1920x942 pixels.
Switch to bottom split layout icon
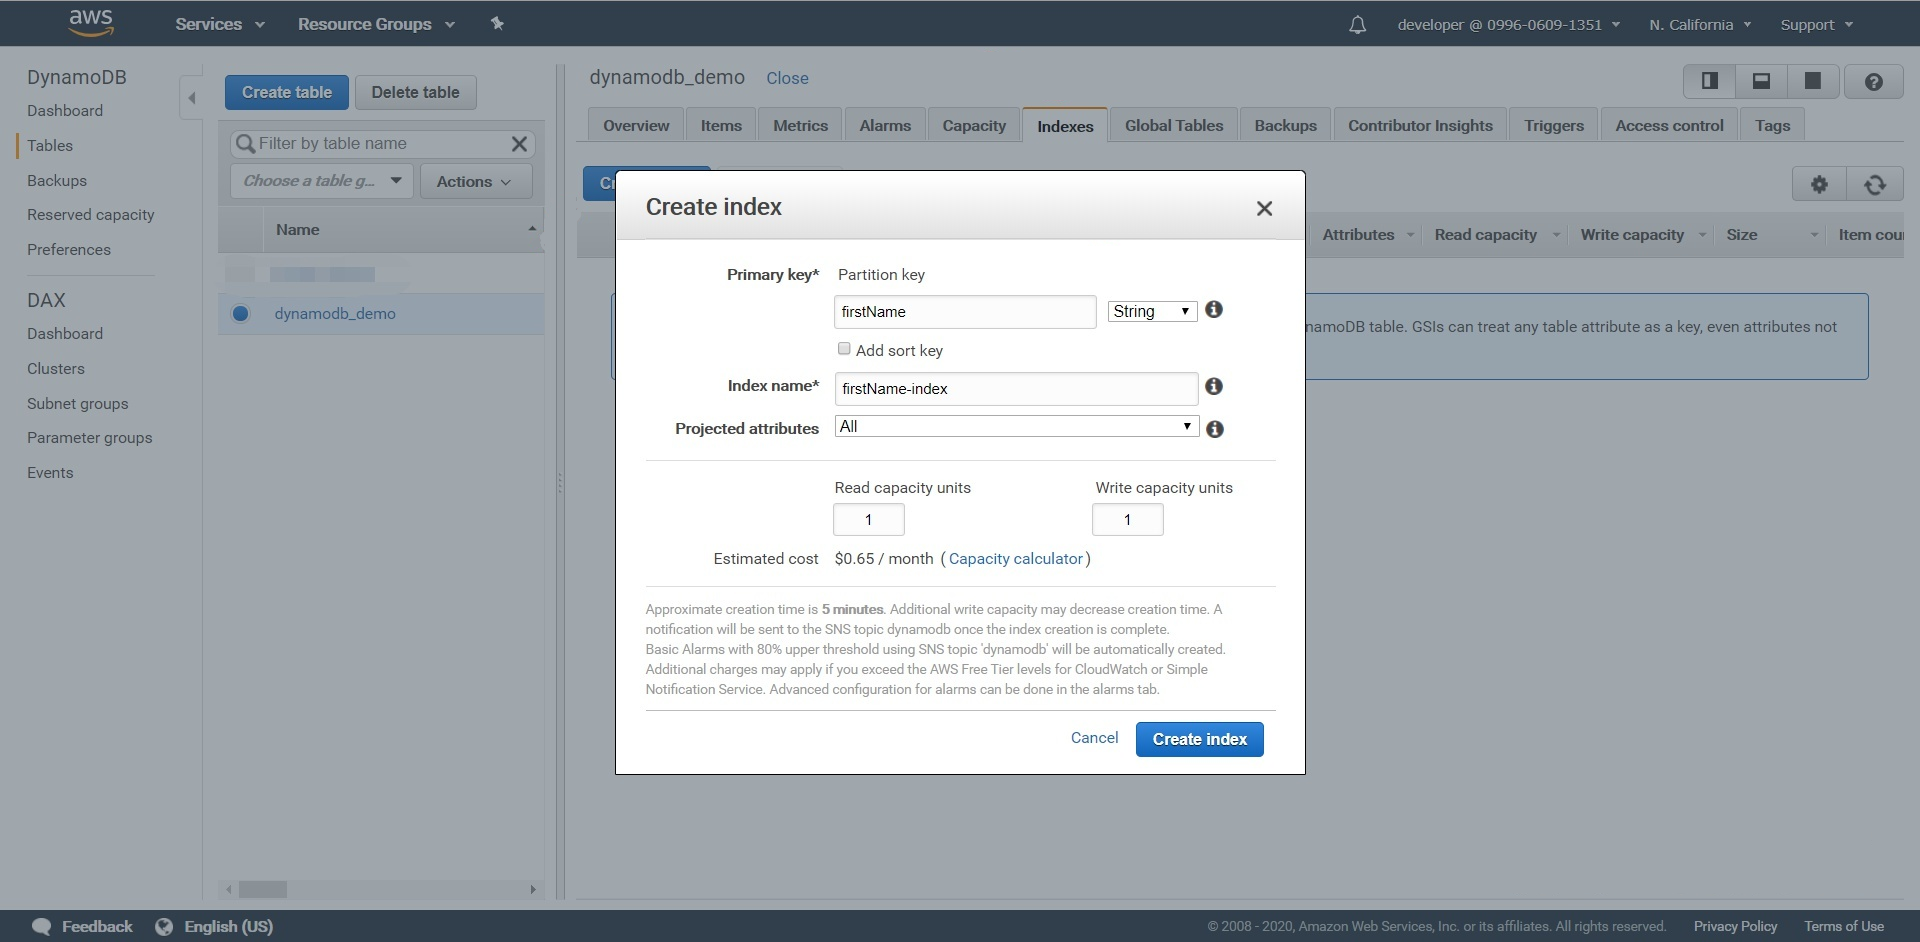tap(1761, 81)
